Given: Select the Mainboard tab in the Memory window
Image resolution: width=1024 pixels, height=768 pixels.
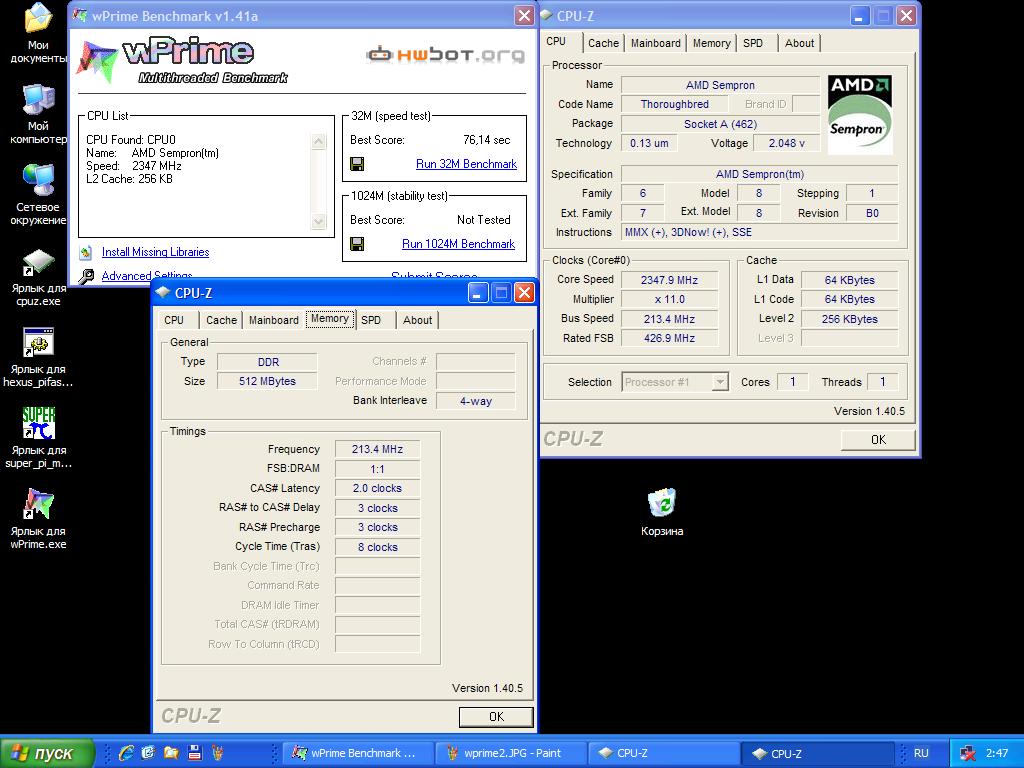Looking at the screenshot, I should click(x=274, y=320).
